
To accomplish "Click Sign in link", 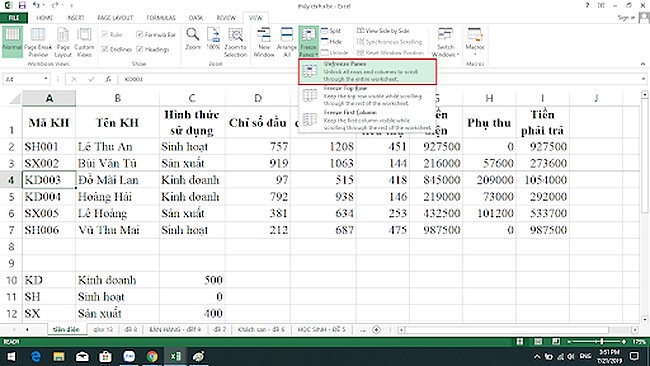I will point(626,18).
